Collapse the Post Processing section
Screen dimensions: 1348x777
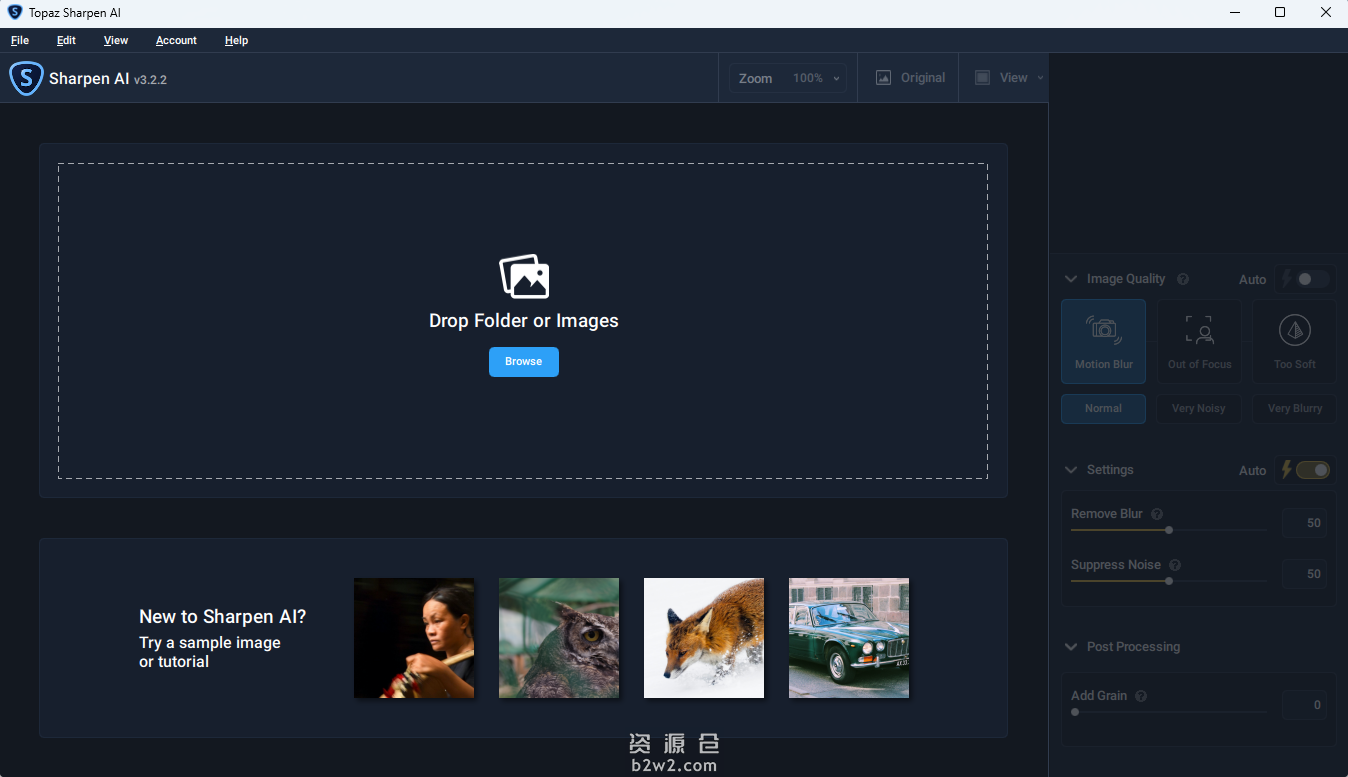click(1070, 646)
